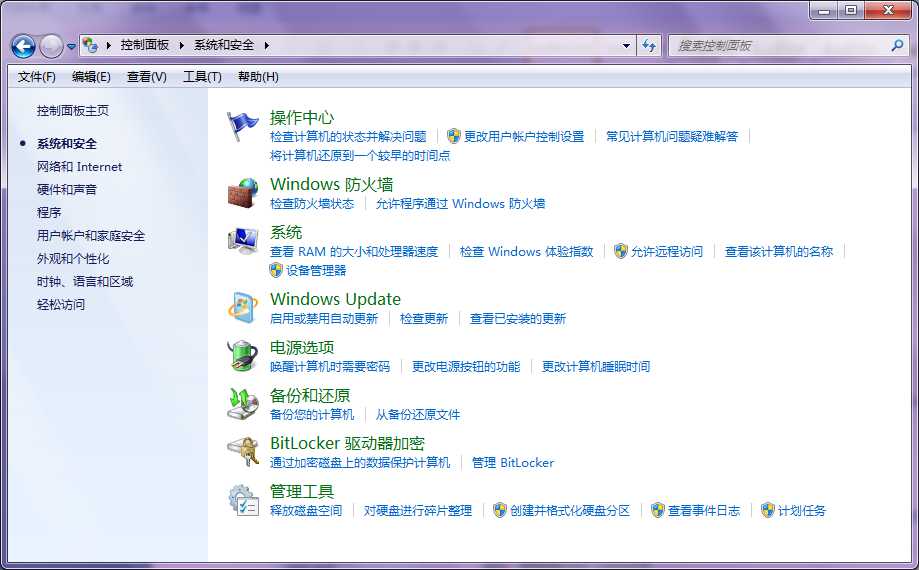Screen dimensions: 919x570
Task: Click 启用或禁用自动更新 link
Action: (324, 318)
